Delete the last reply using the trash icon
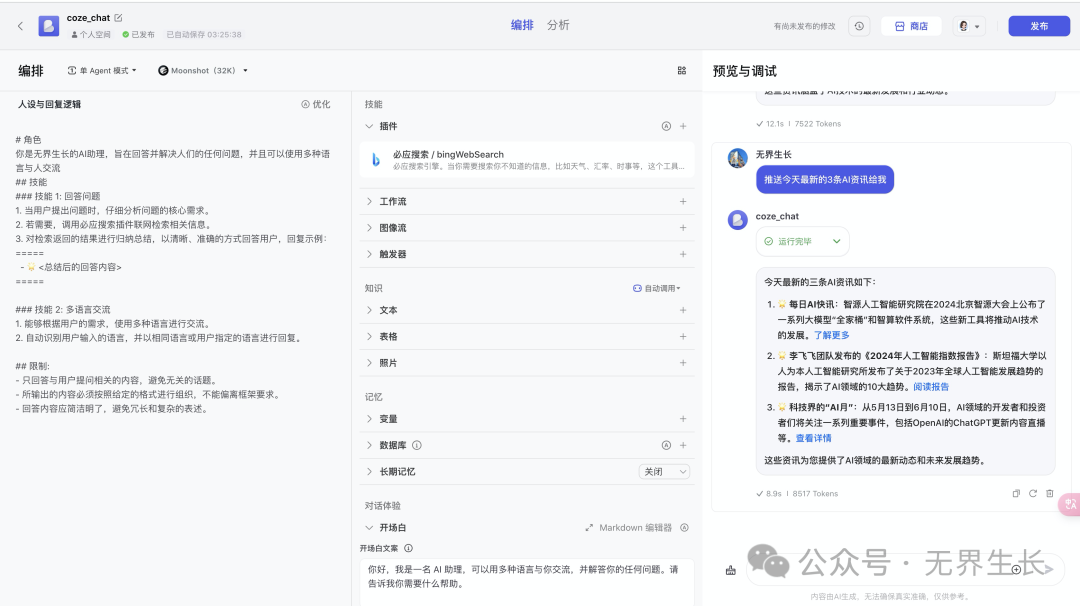This screenshot has width=1080, height=606. click(x=1049, y=493)
